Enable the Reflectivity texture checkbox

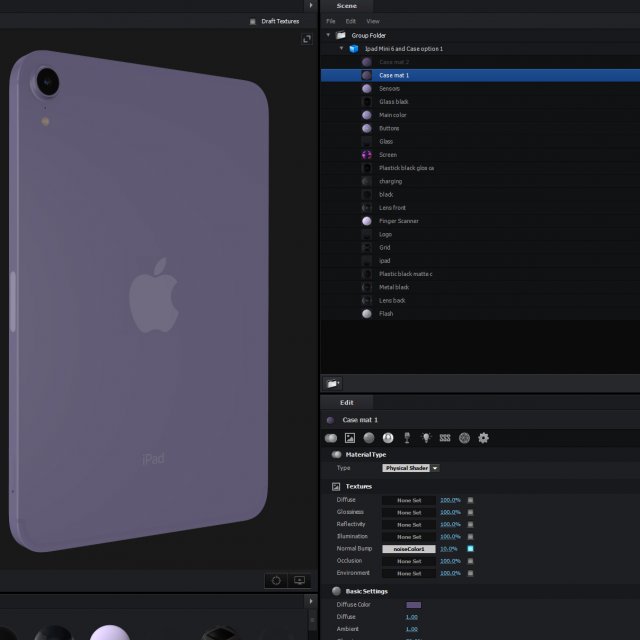point(470,524)
